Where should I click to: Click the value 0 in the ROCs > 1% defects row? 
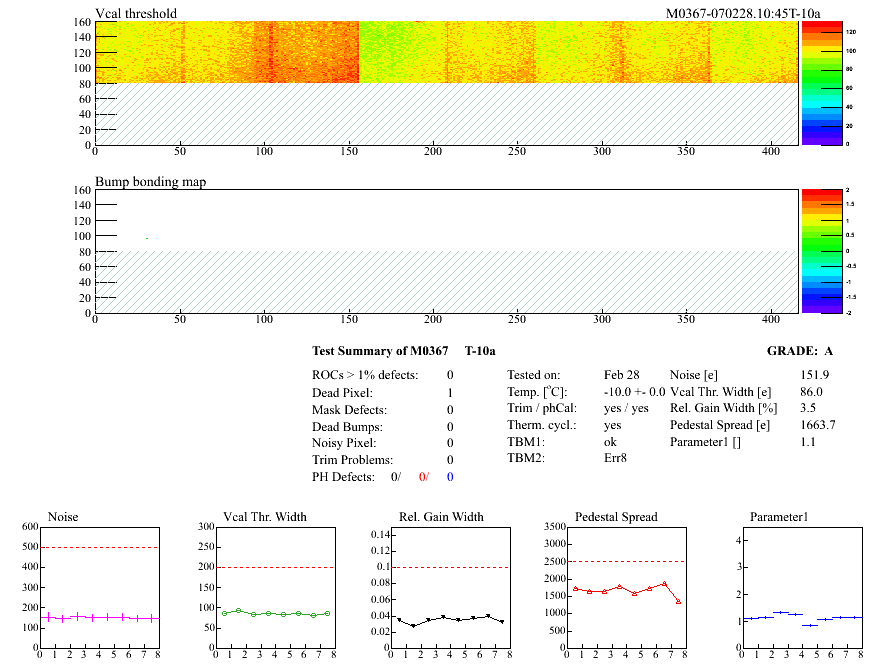pyautogui.click(x=450, y=375)
